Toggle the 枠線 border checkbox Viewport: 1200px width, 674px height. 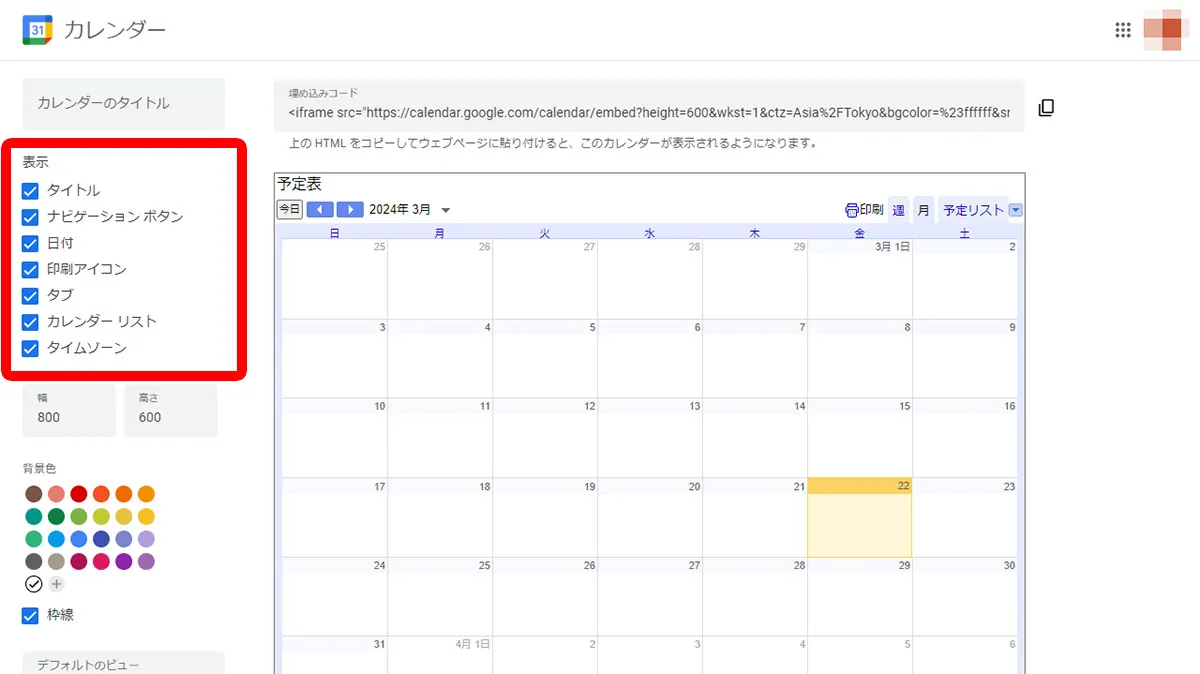(30, 615)
